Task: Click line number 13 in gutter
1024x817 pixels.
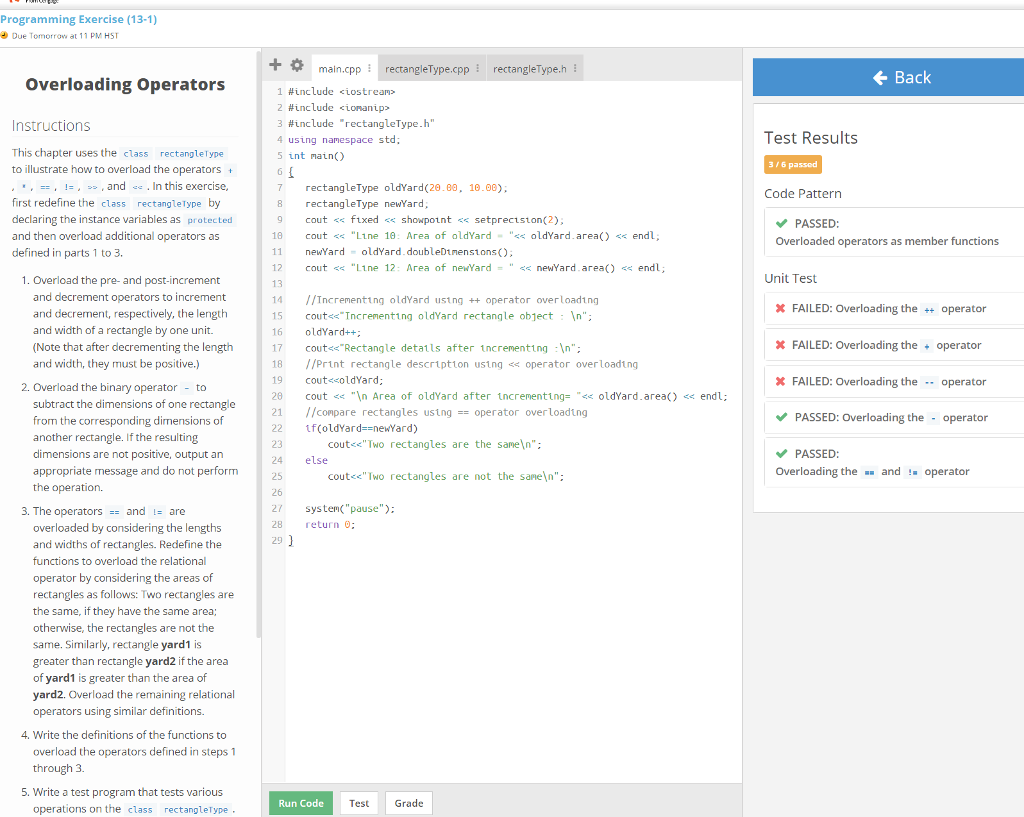Action: click(x=277, y=283)
